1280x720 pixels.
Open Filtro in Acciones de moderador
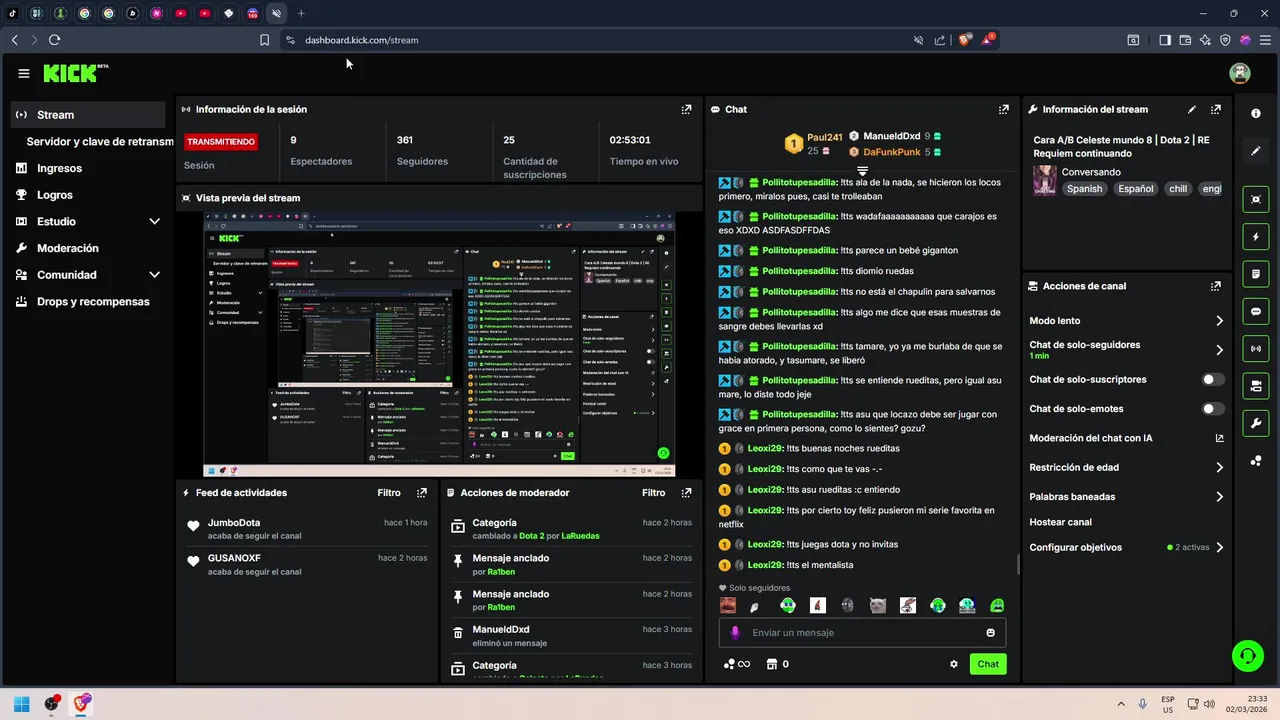(x=653, y=493)
